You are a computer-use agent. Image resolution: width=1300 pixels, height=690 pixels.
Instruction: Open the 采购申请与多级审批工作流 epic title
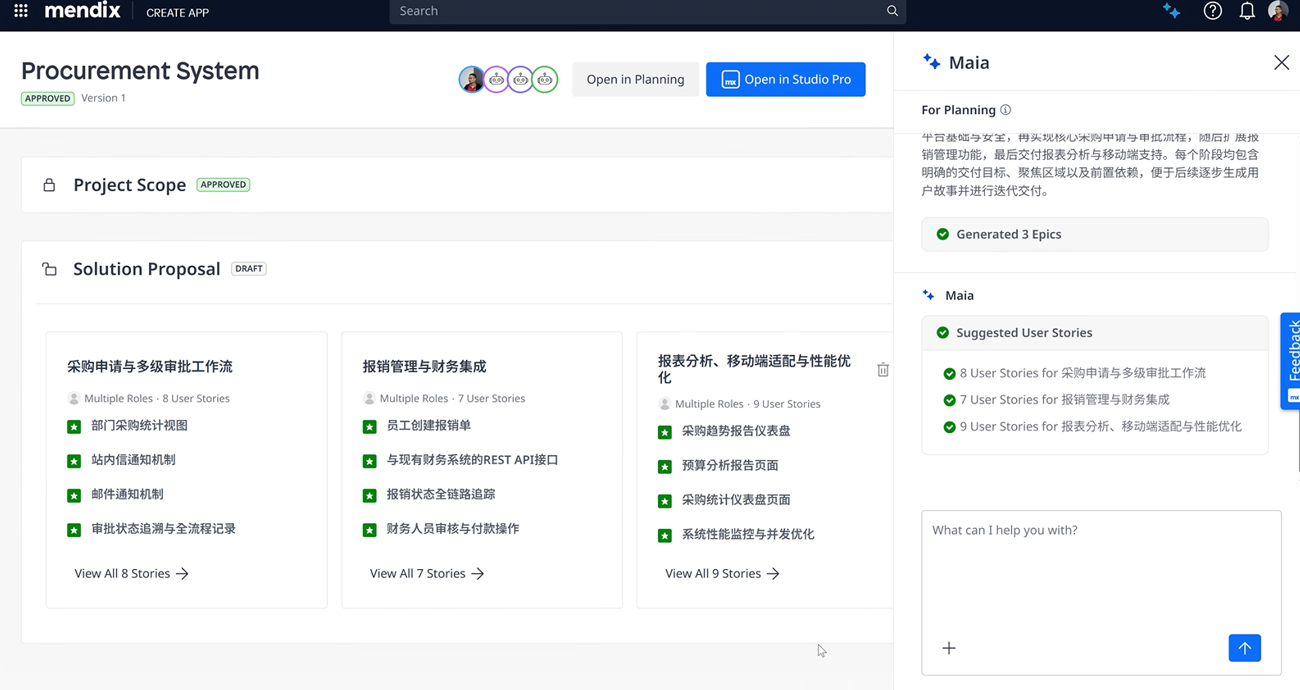tap(150, 366)
